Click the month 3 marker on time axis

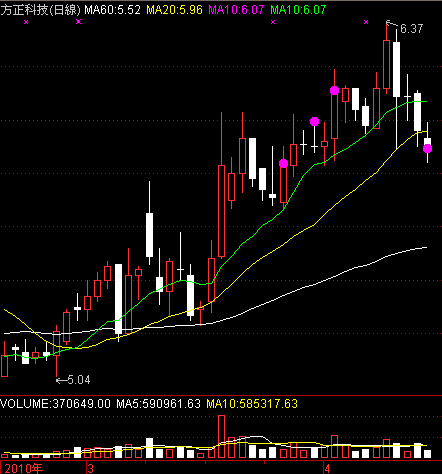(x=91, y=468)
